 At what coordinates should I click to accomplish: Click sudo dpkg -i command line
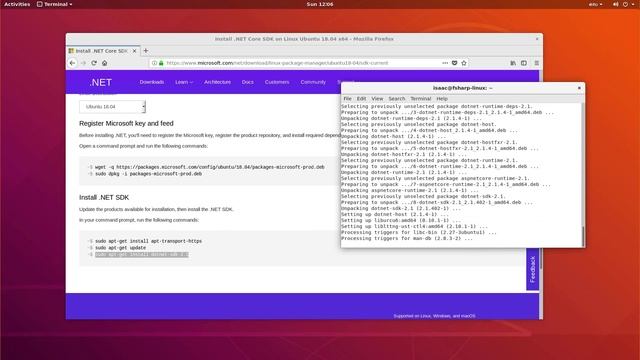[x=148, y=173]
